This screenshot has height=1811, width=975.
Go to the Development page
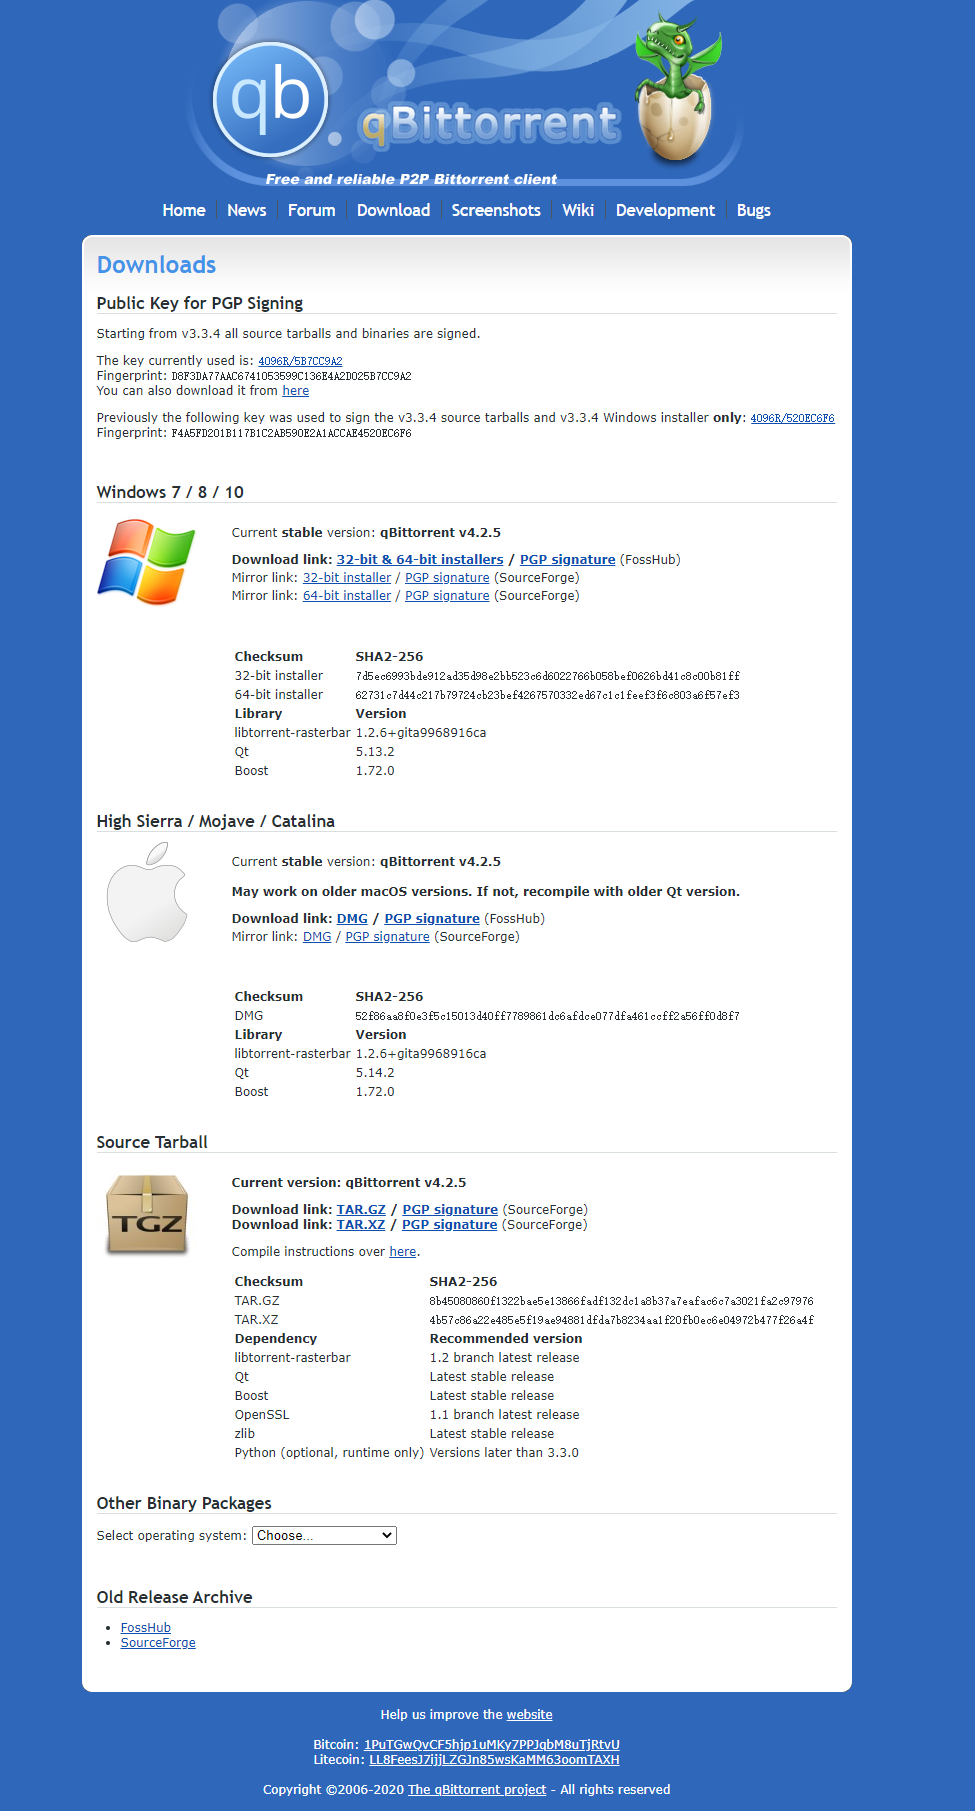pyautogui.click(x=666, y=210)
